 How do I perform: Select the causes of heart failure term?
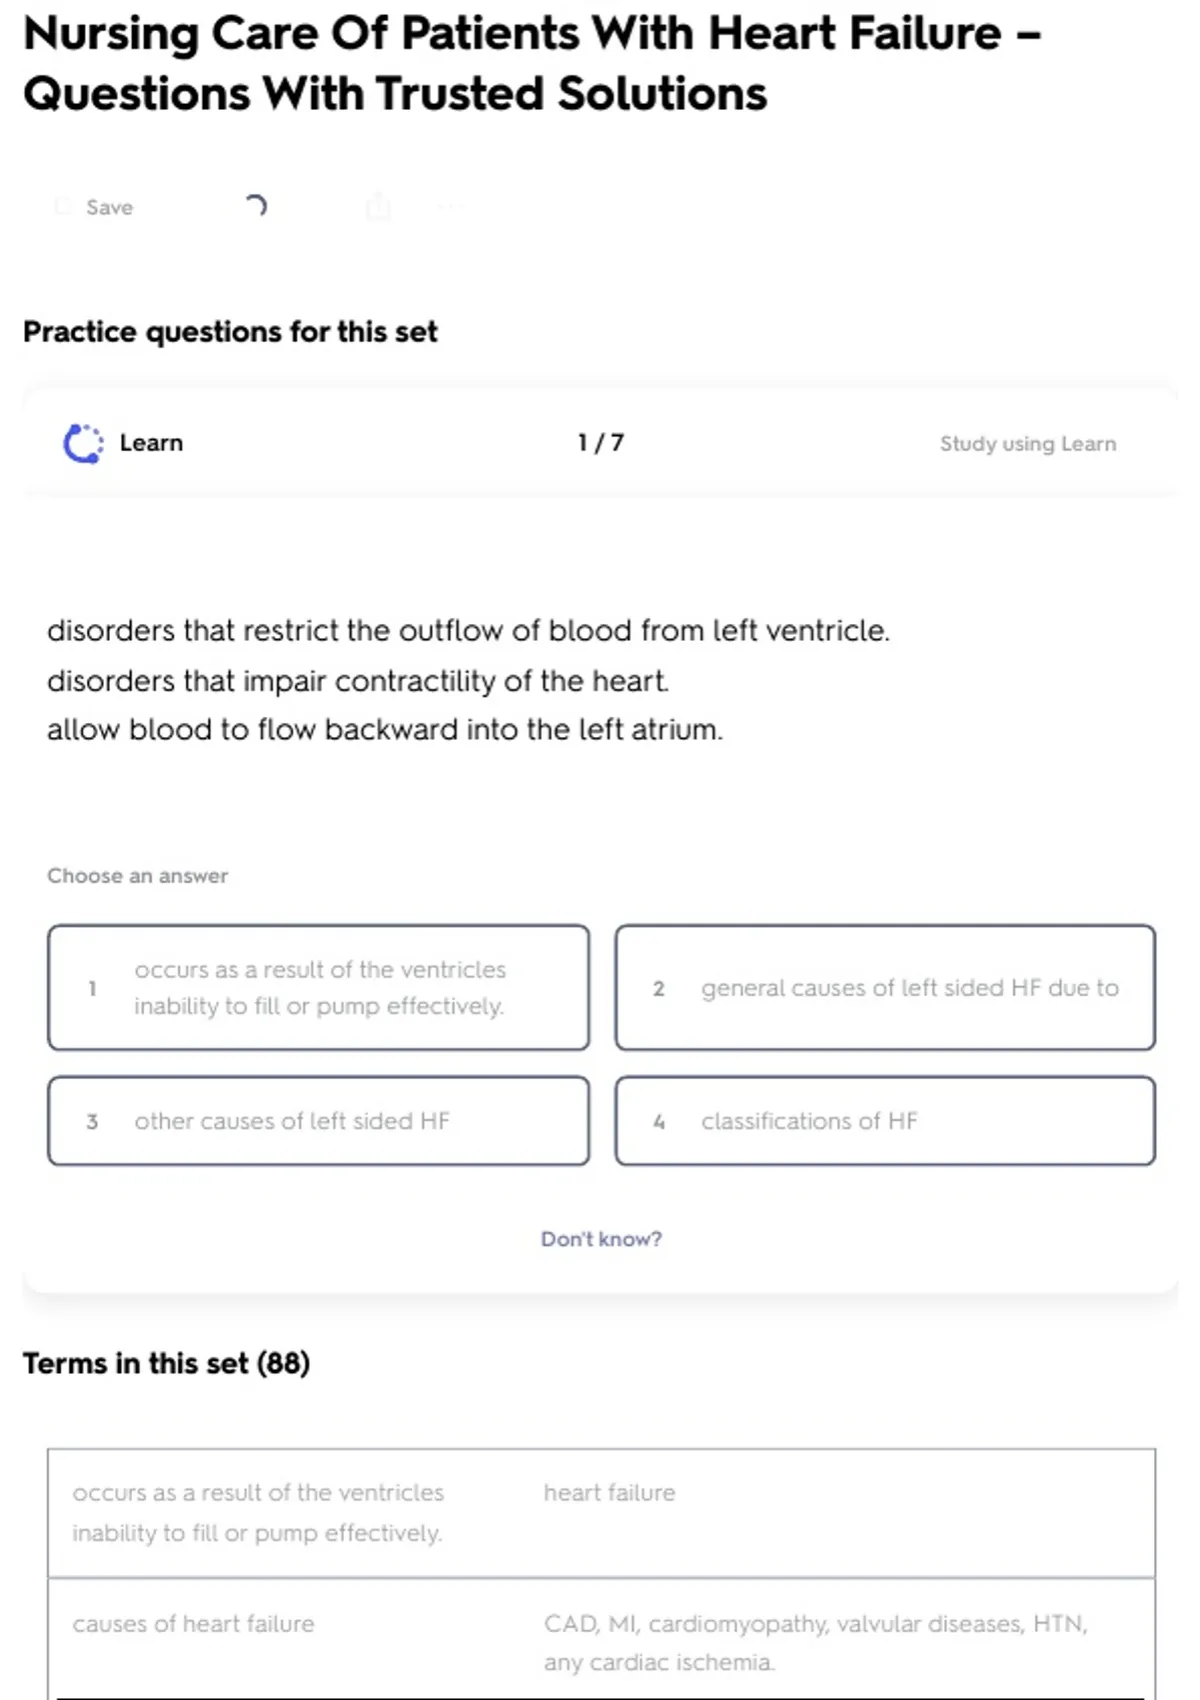[x=193, y=1623]
